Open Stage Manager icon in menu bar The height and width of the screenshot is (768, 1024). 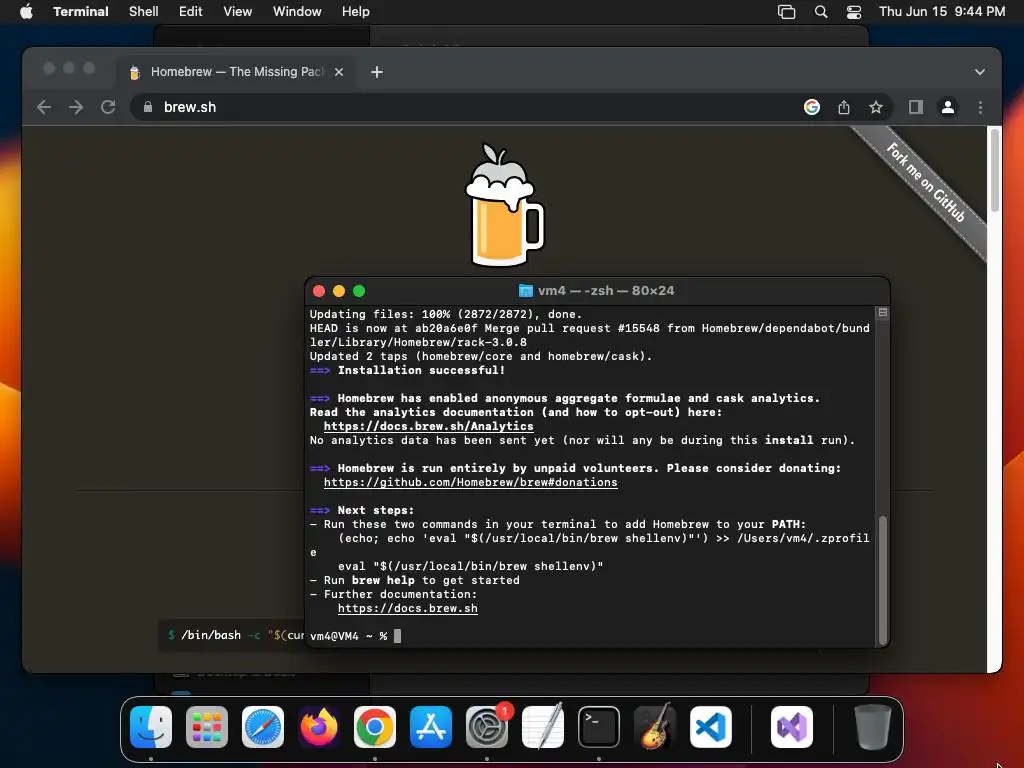[786, 12]
